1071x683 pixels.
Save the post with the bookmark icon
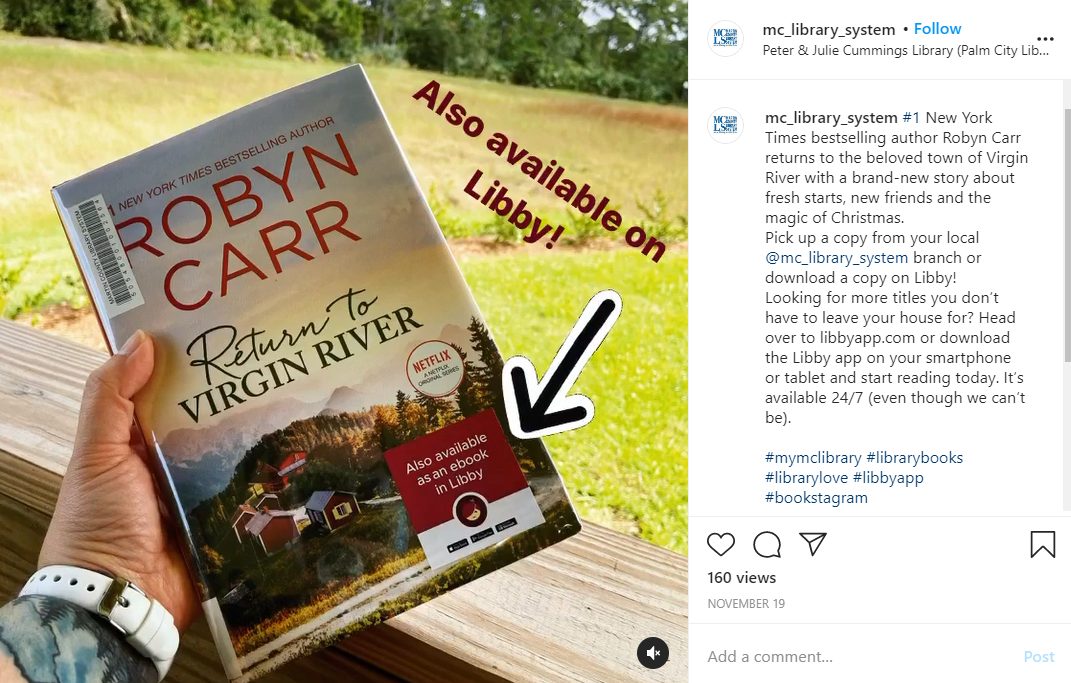1043,544
